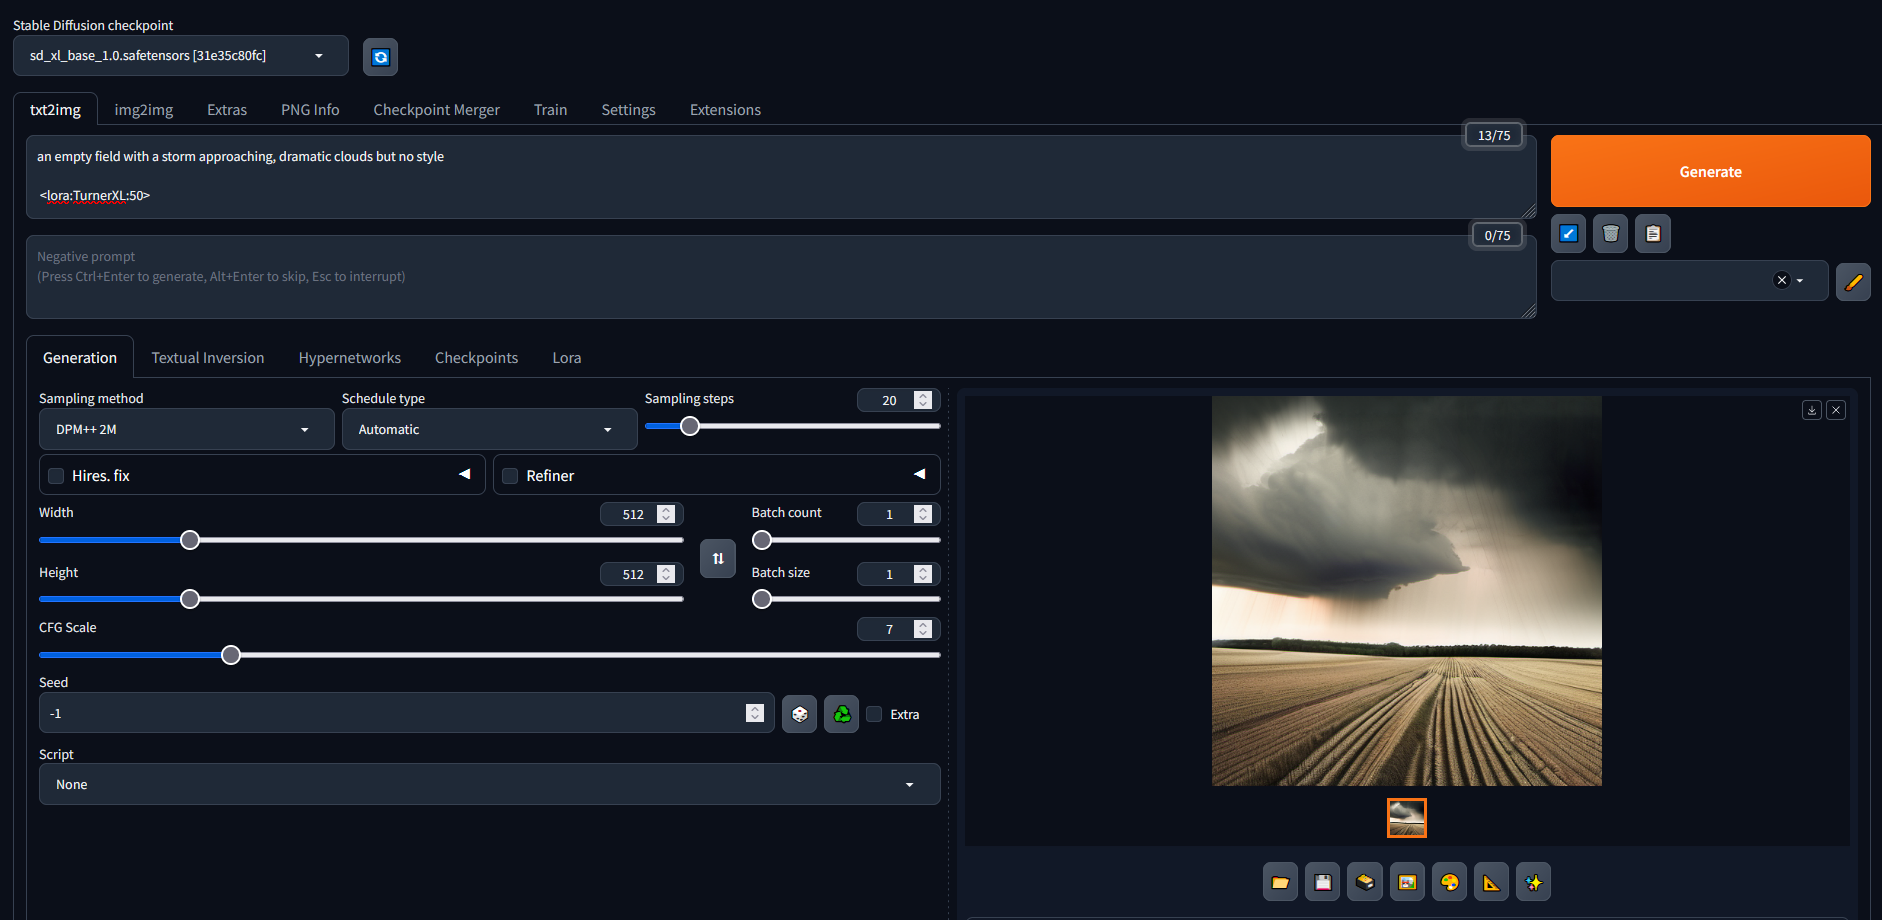Clear the prompt with trash icon
The height and width of the screenshot is (920, 1882).
tap(1610, 233)
